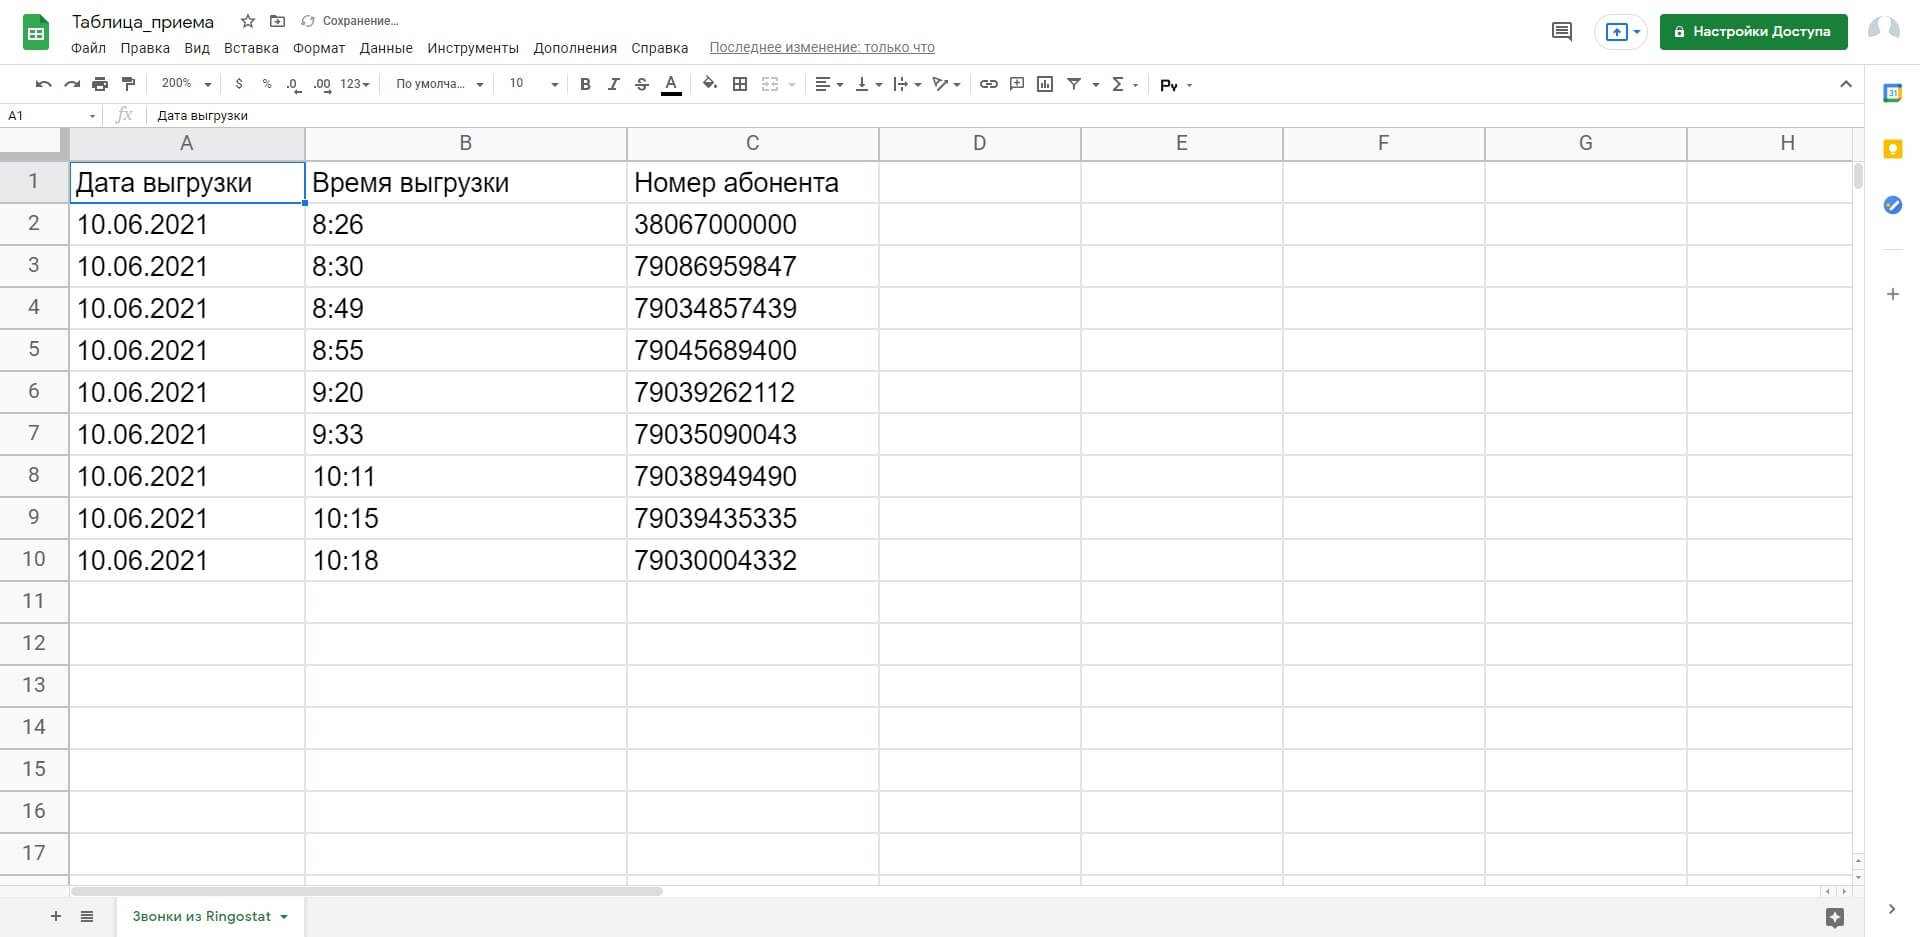Image resolution: width=1920 pixels, height=937 pixels.
Task: Click the undo arrow icon
Action: 43,84
